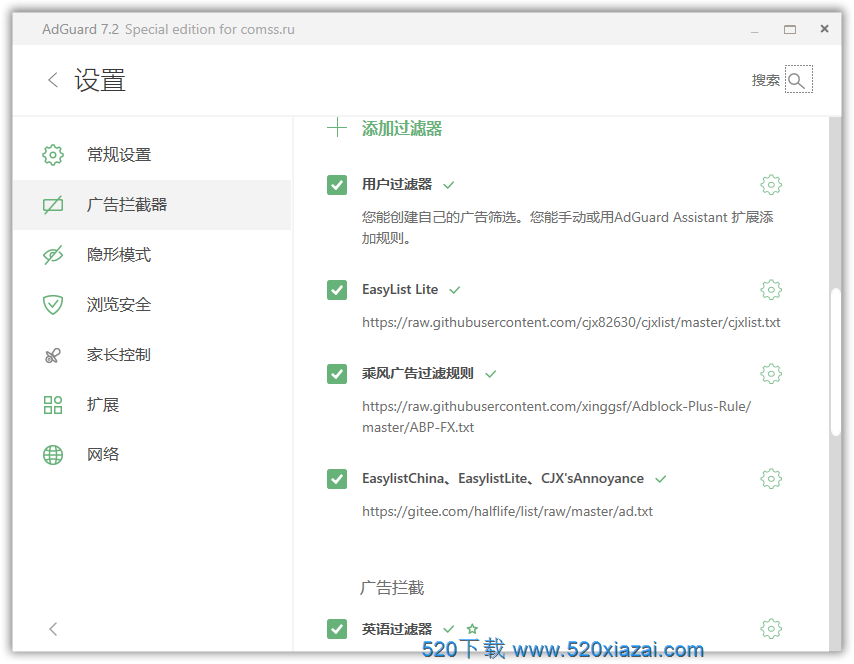Open 浏览安全 browsing security section
The height and width of the screenshot is (664, 854).
coord(152,304)
